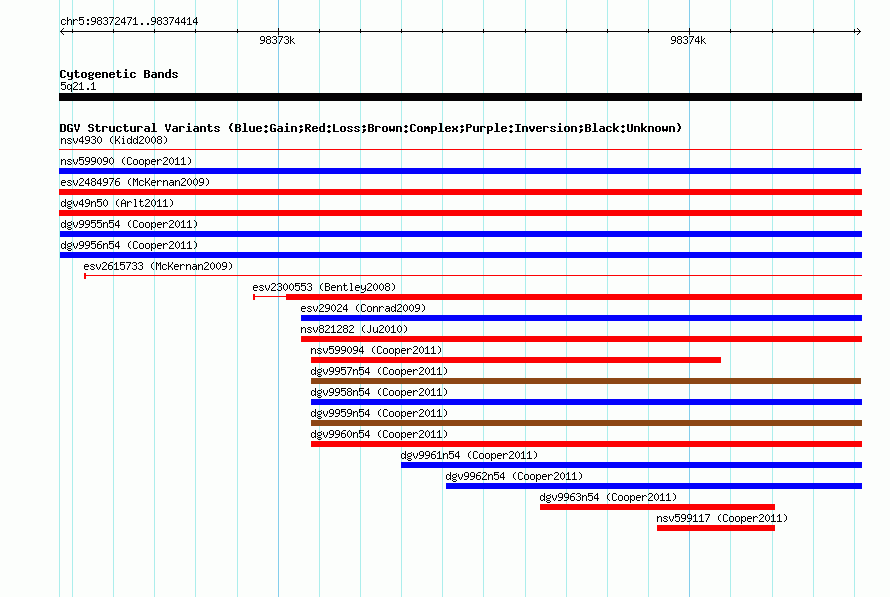This screenshot has height=597, width=890.
Task: Select the dgv9955n54 blue gain bar
Action: click(460, 234)
